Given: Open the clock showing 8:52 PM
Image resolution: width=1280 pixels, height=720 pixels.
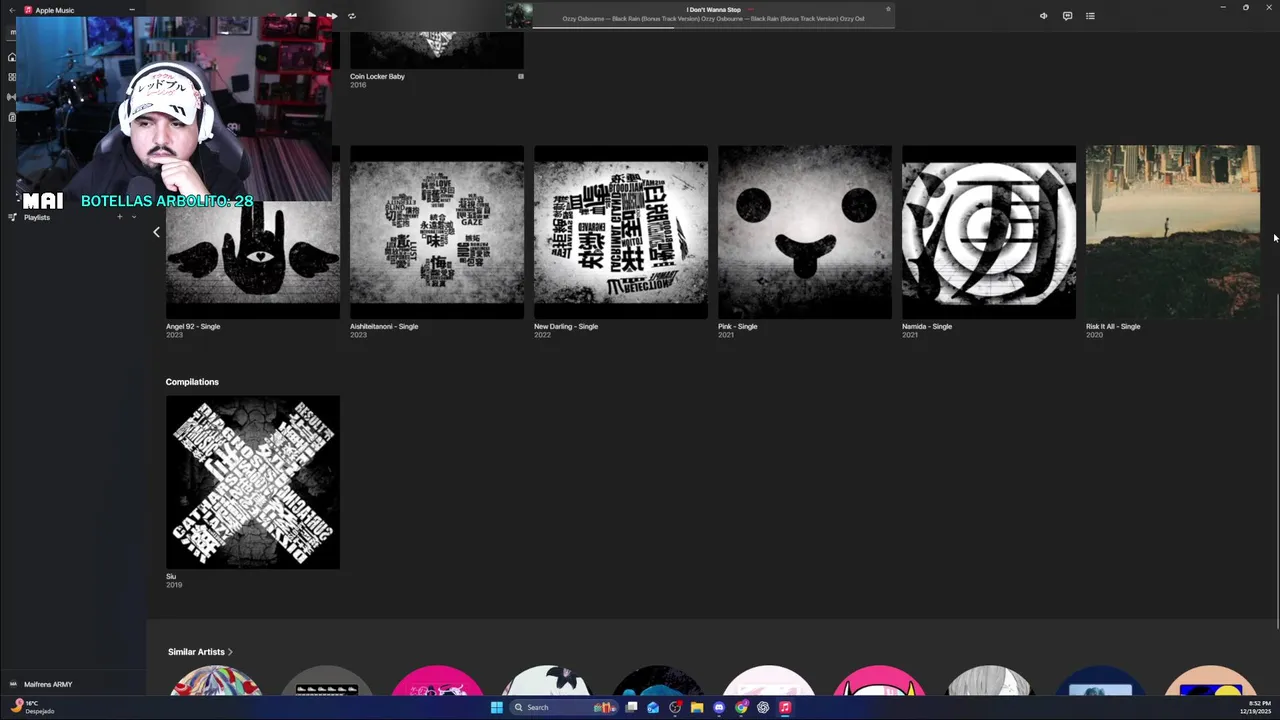Looking at the screenshot, I should click(x=1256, y=707).
